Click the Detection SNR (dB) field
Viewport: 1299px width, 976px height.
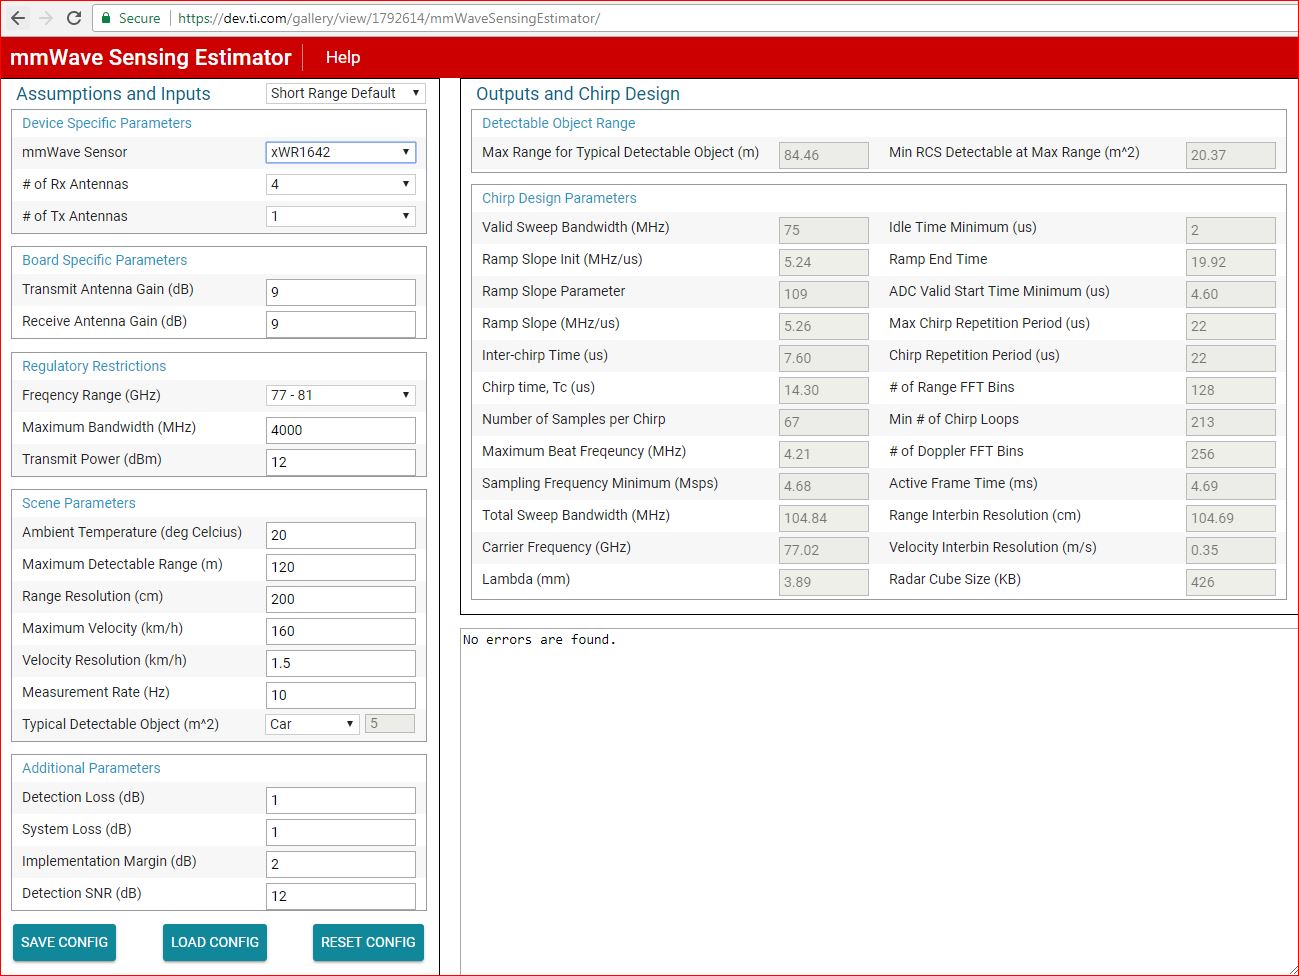tap(341, 896)
